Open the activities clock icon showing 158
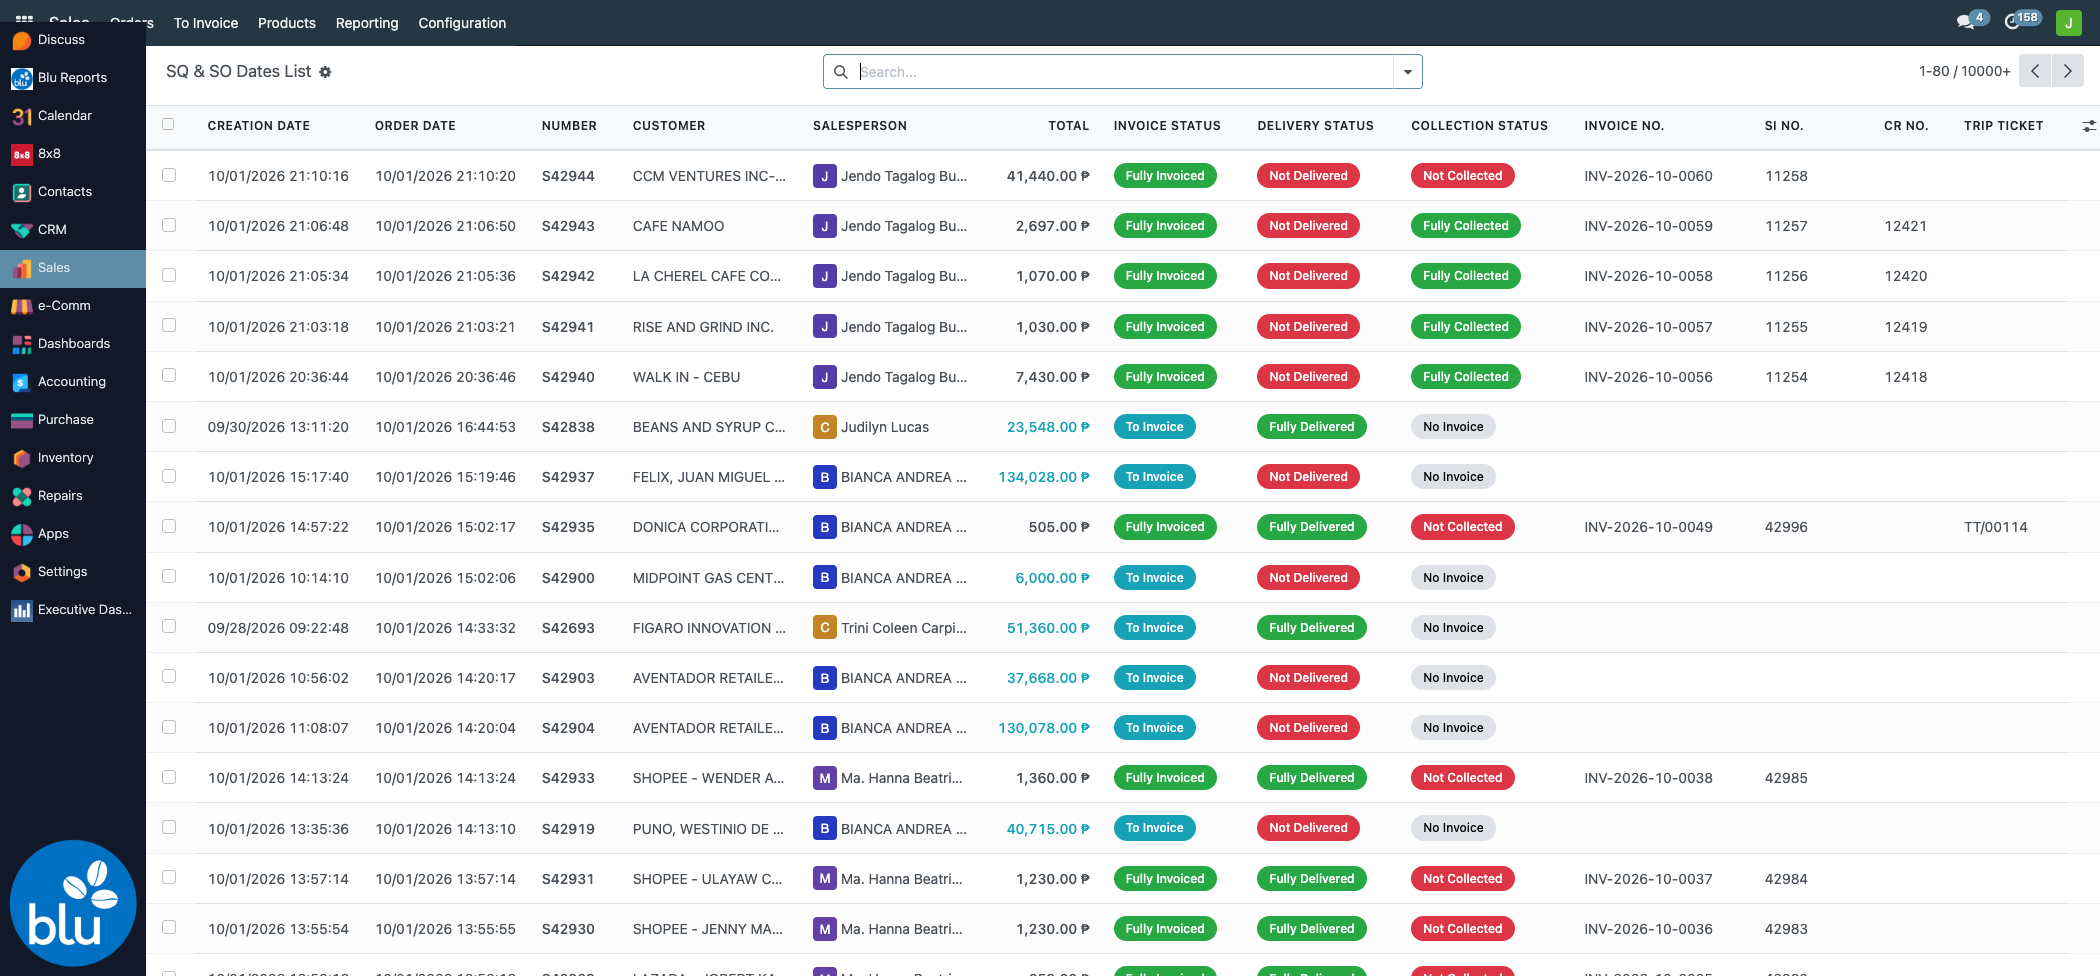 [2013, 22]
